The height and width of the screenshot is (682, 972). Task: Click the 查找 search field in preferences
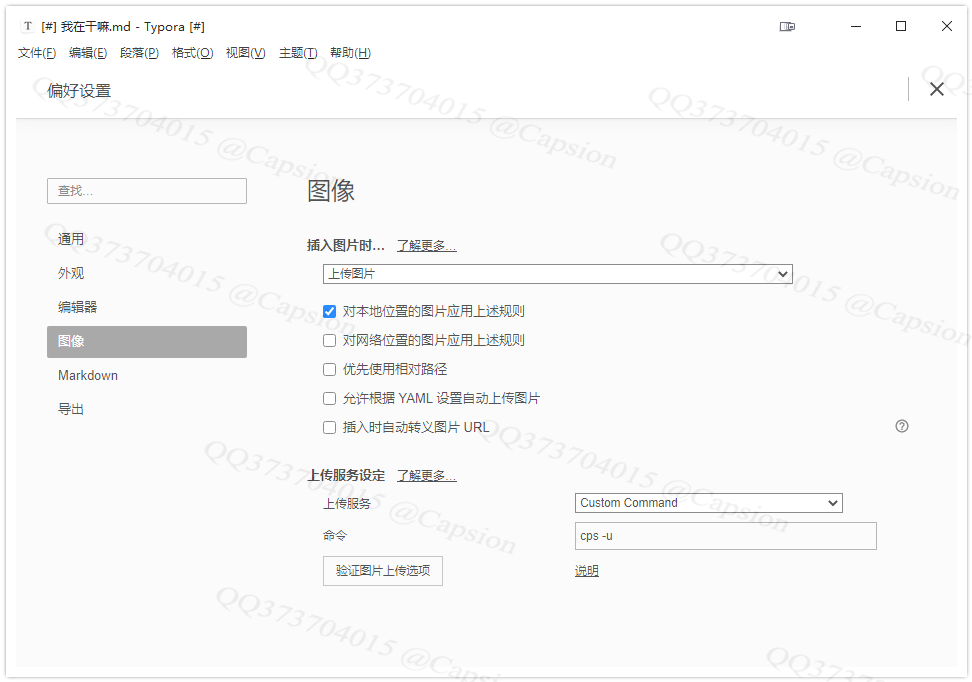pos(147,191)
